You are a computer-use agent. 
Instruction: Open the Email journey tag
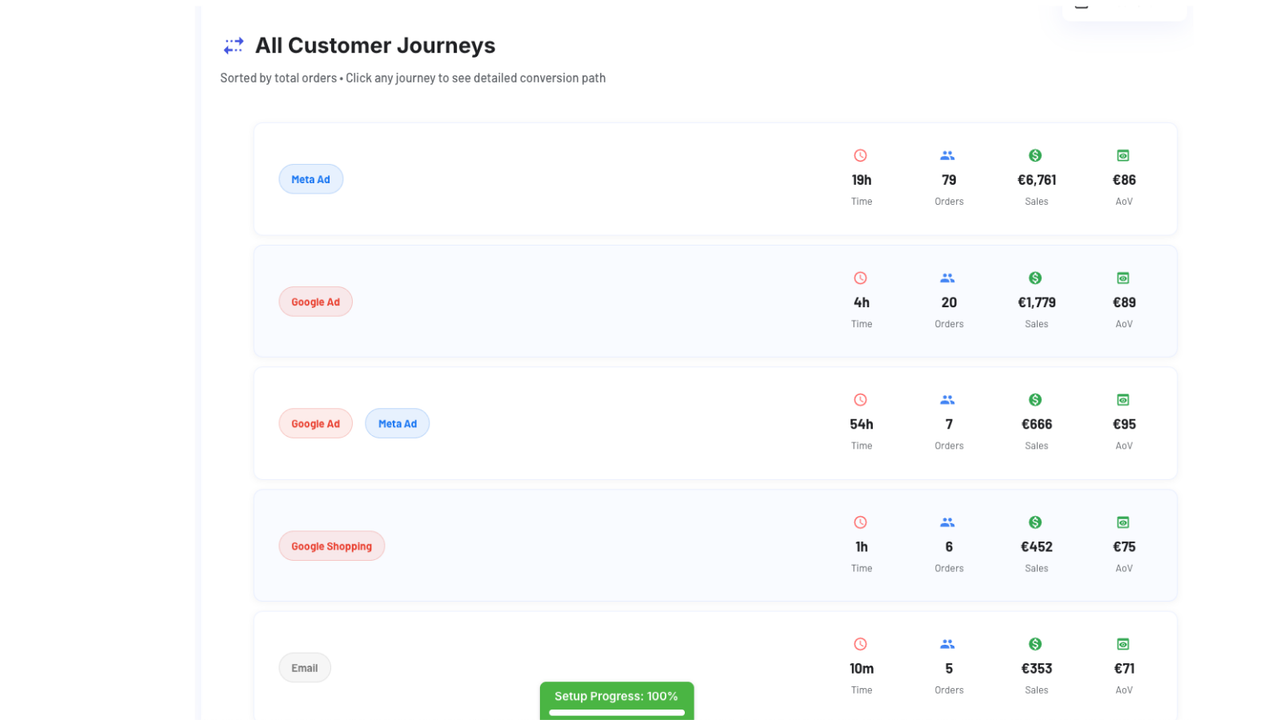(x=305, y=668)
